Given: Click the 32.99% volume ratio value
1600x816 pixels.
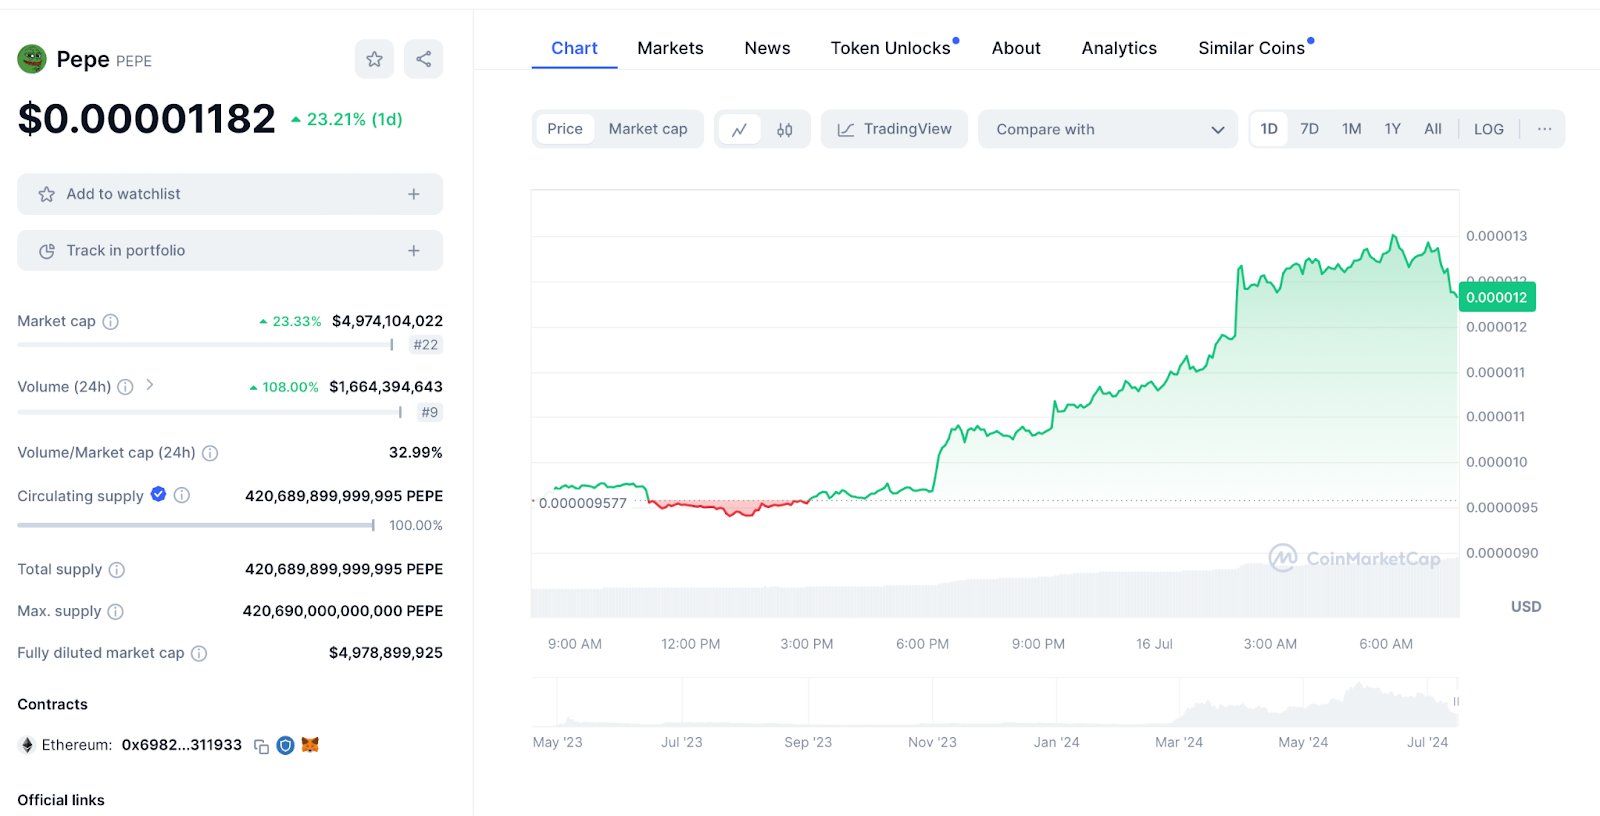Looking at the screenshot, I should (x=416, y=453).
